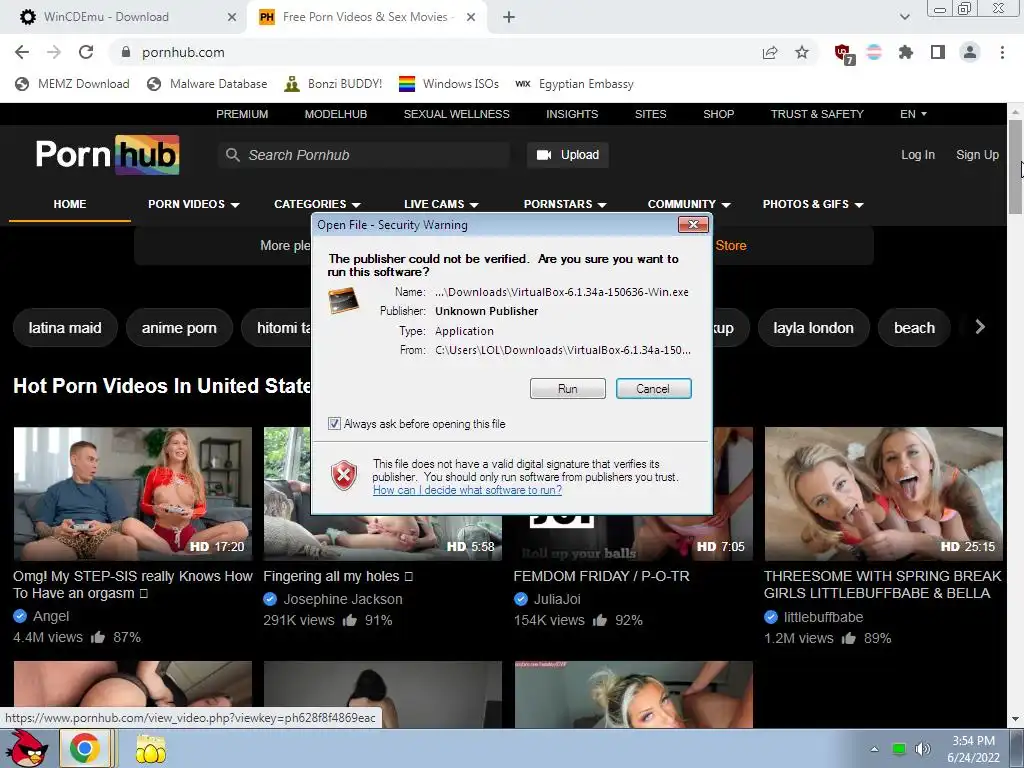Open the Bonzi BUDDY! bookmark
The height and width of the screenshot is (768, 1024).
333,84
